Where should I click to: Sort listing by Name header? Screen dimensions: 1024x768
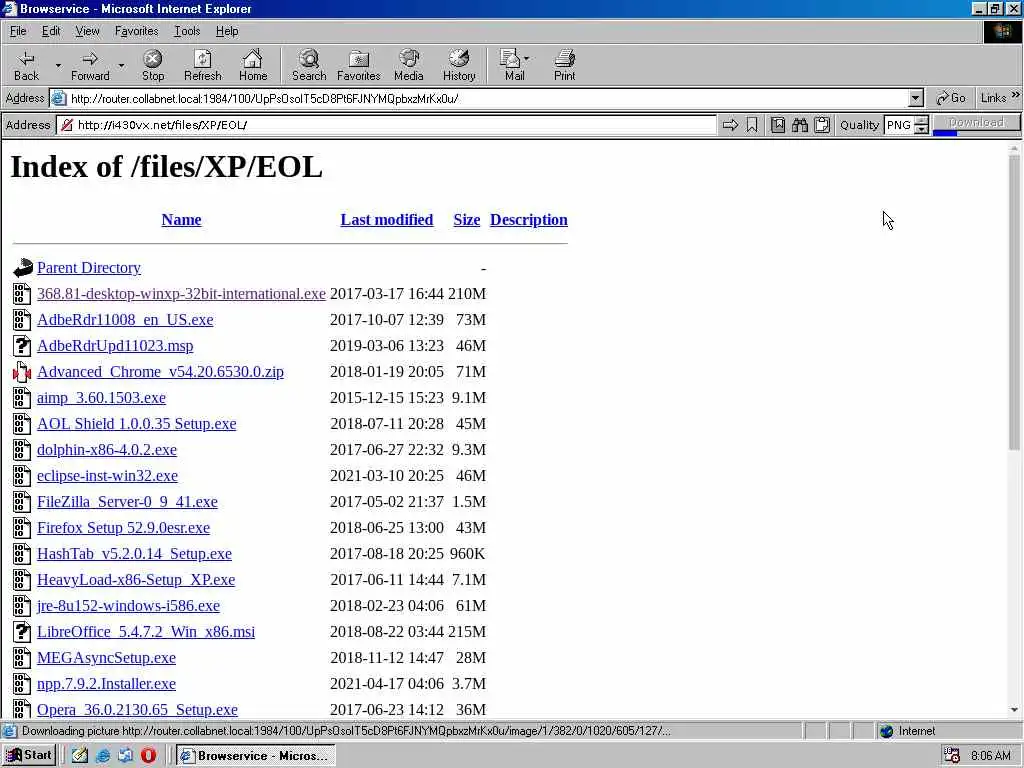pos(182,219)
